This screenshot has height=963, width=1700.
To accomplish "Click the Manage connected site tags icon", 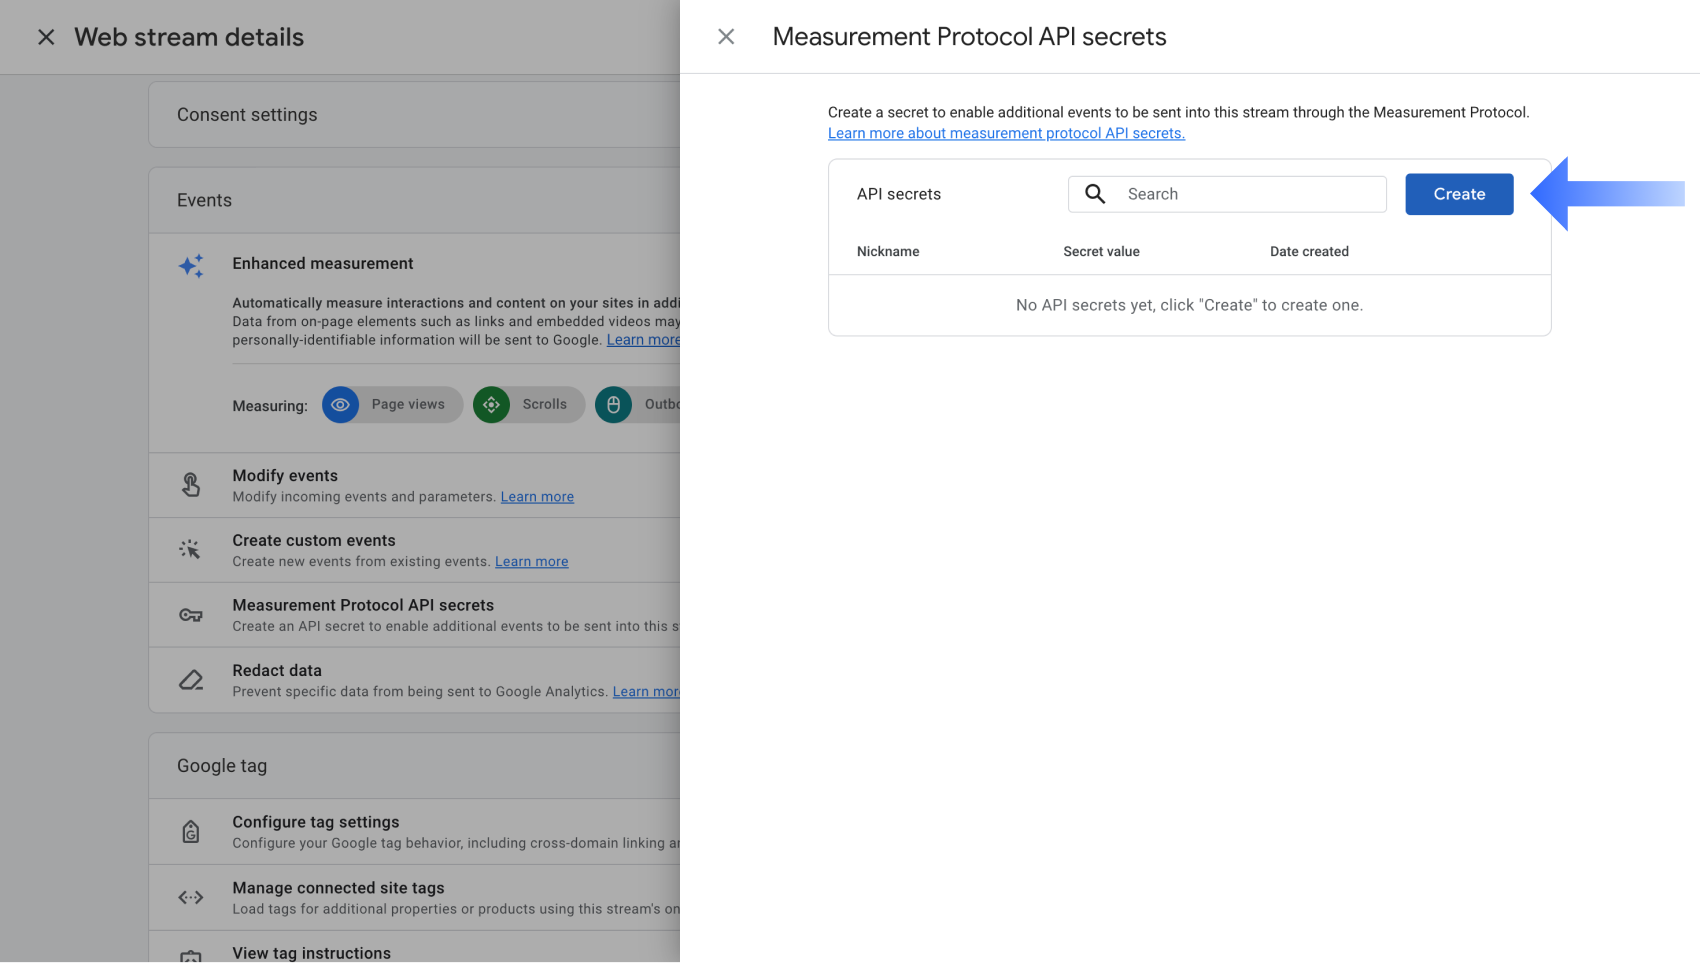I will point(191,897).
